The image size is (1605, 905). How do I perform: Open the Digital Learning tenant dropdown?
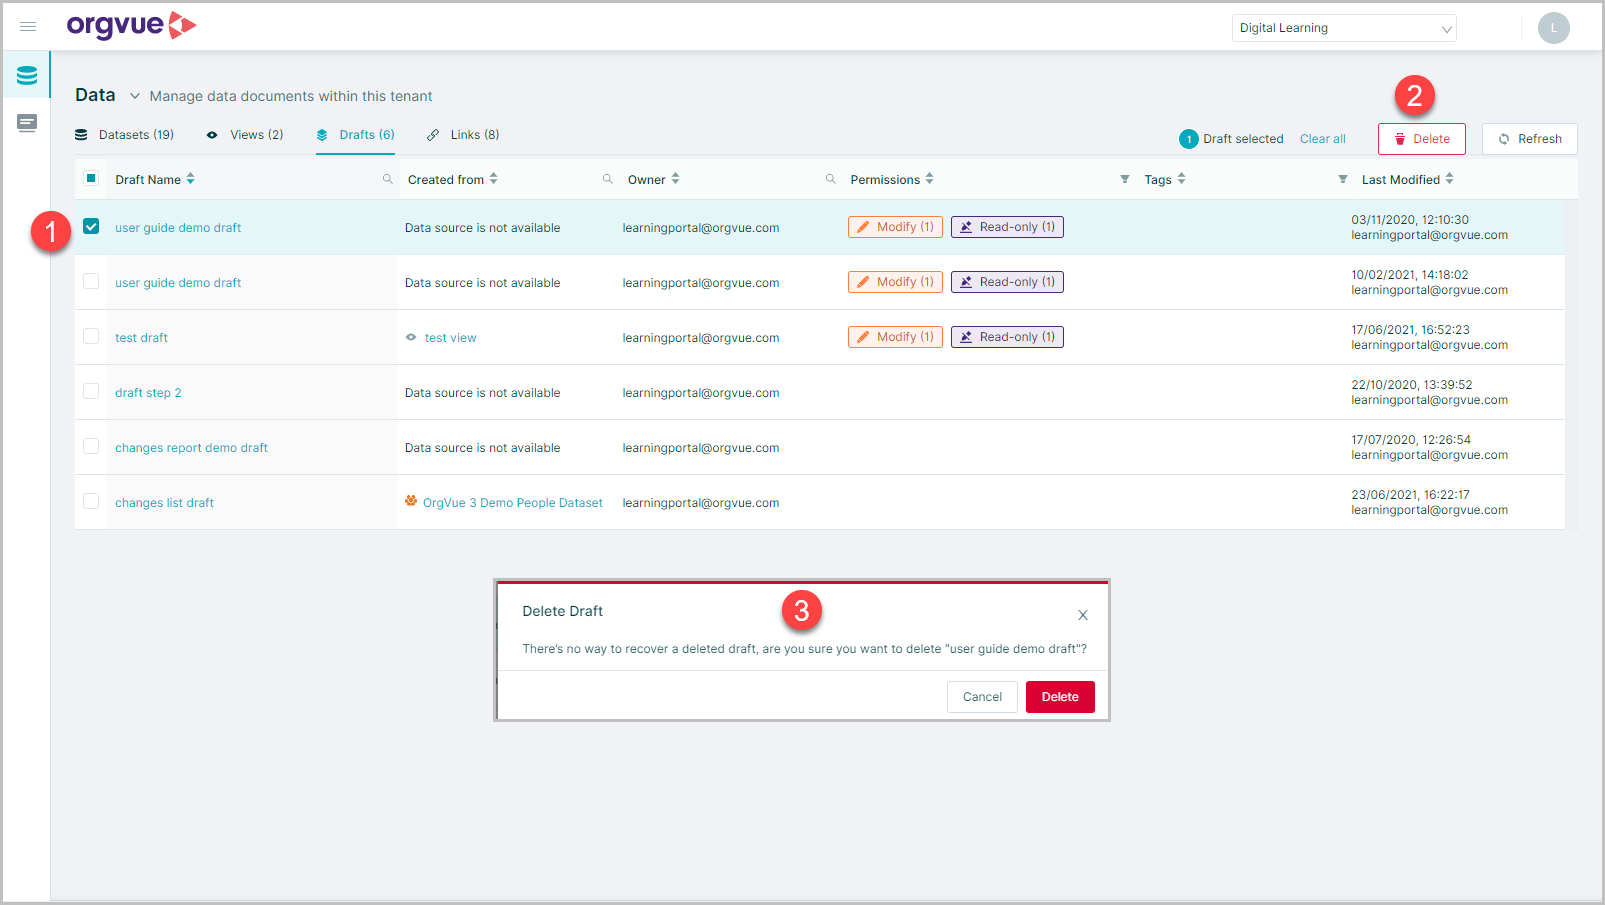click(1344, 28)
